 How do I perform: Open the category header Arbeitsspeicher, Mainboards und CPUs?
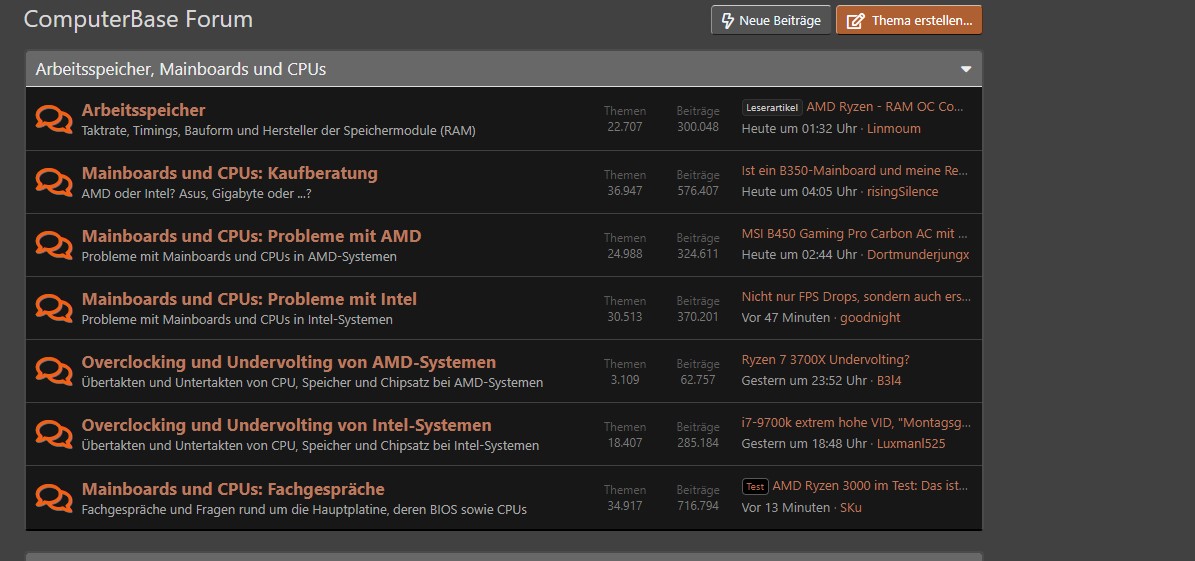(x=181, y=69)
